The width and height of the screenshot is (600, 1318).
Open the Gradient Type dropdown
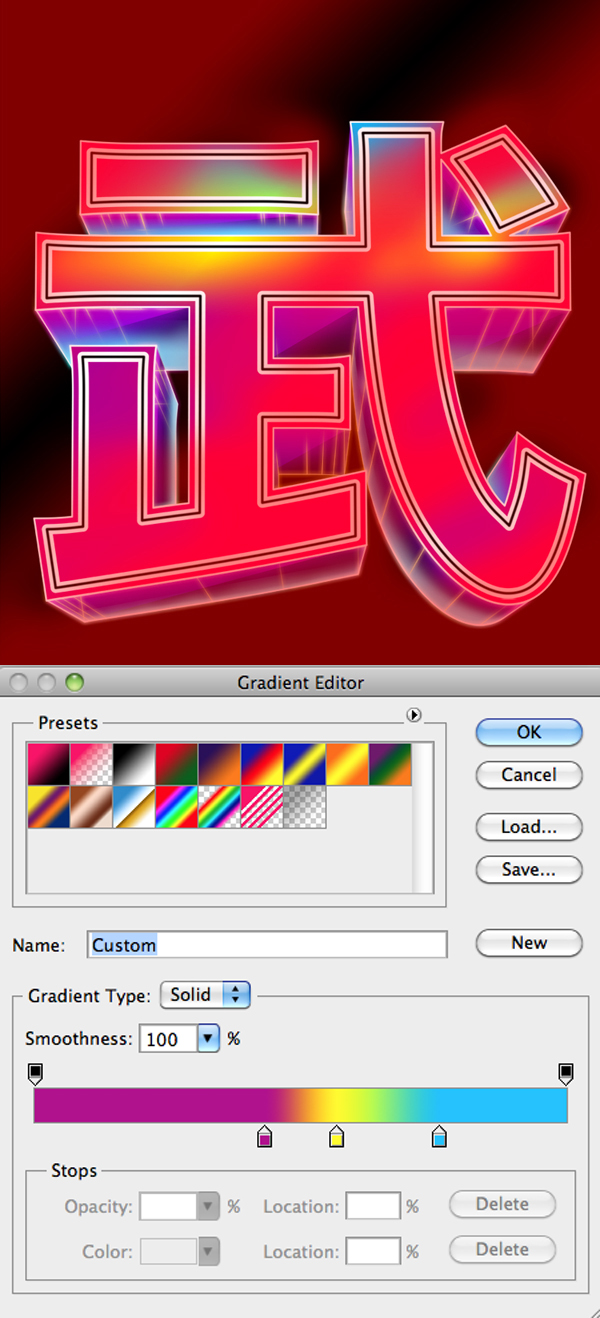pos(205,995)
